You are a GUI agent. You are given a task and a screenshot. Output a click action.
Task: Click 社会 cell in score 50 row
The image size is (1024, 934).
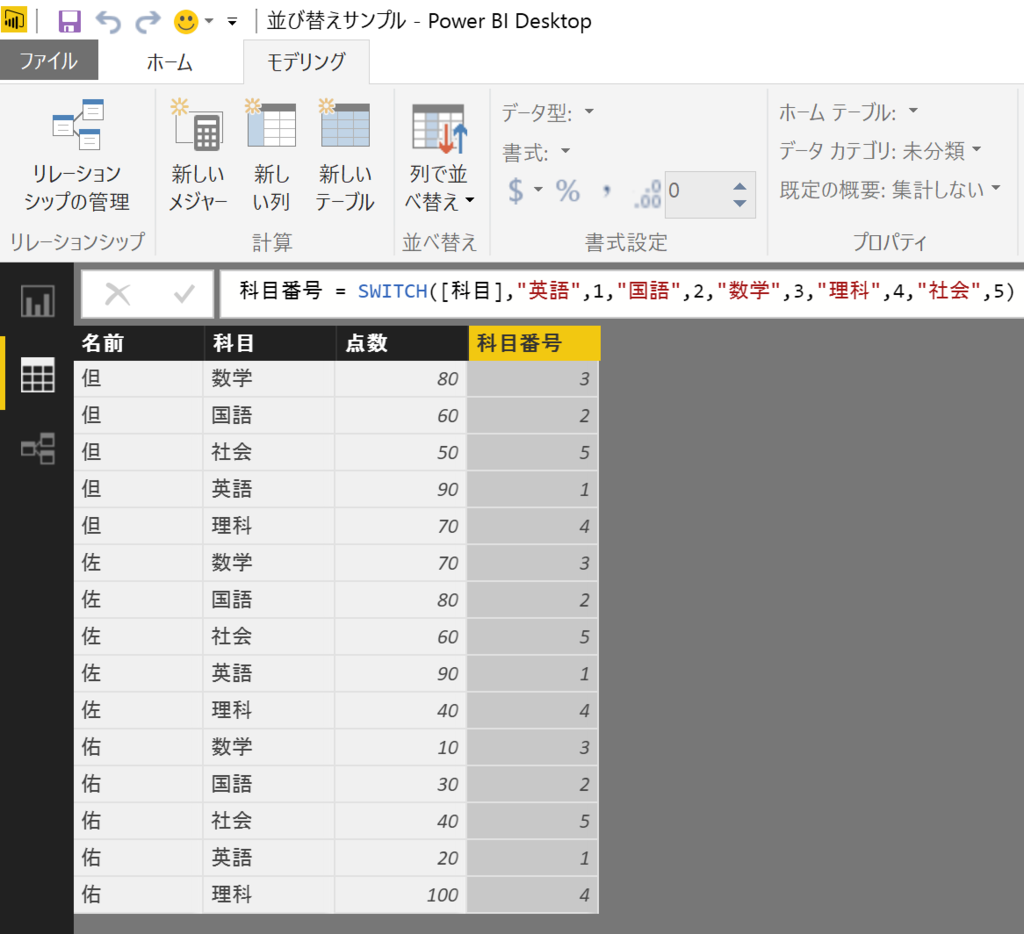(269, 452)
